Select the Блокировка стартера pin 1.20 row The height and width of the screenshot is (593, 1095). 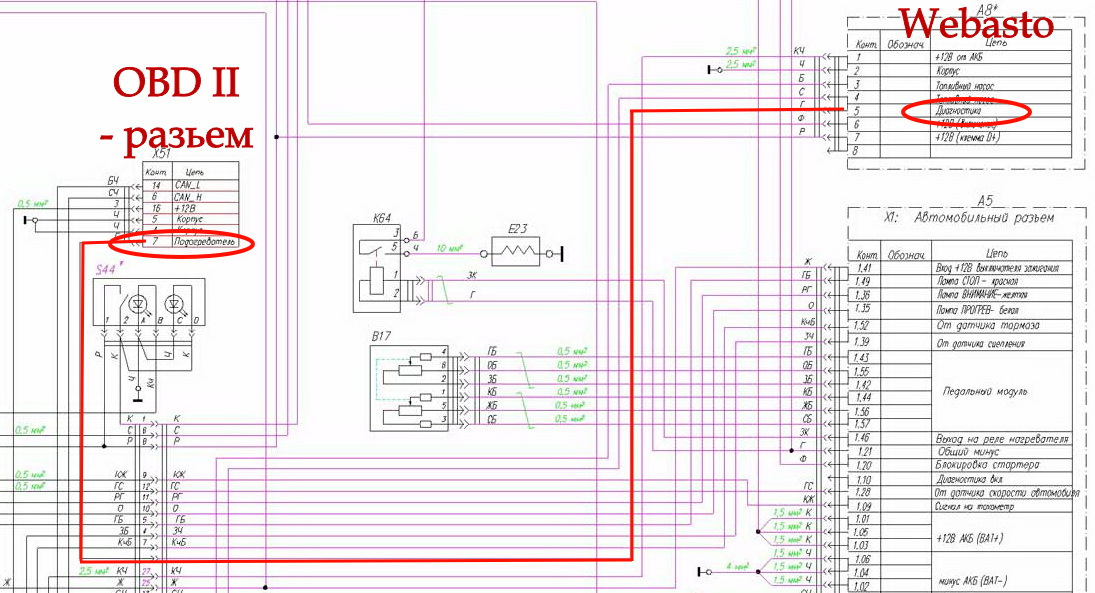[x=960, y=464]
